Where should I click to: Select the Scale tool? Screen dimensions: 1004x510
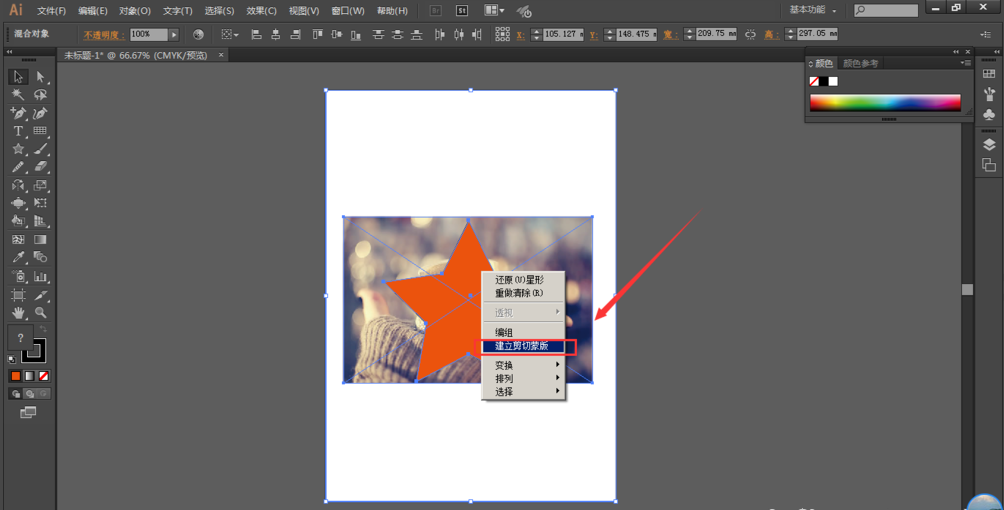click(40, 185)
